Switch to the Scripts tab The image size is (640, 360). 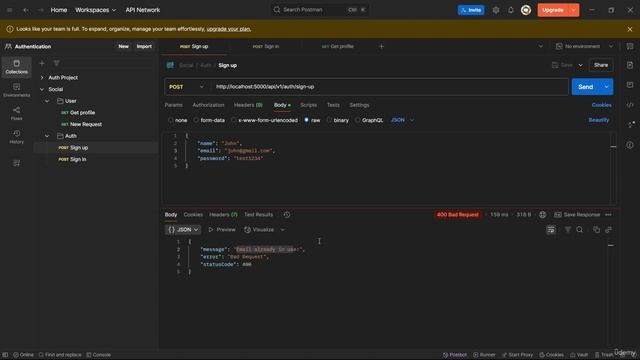309,105
